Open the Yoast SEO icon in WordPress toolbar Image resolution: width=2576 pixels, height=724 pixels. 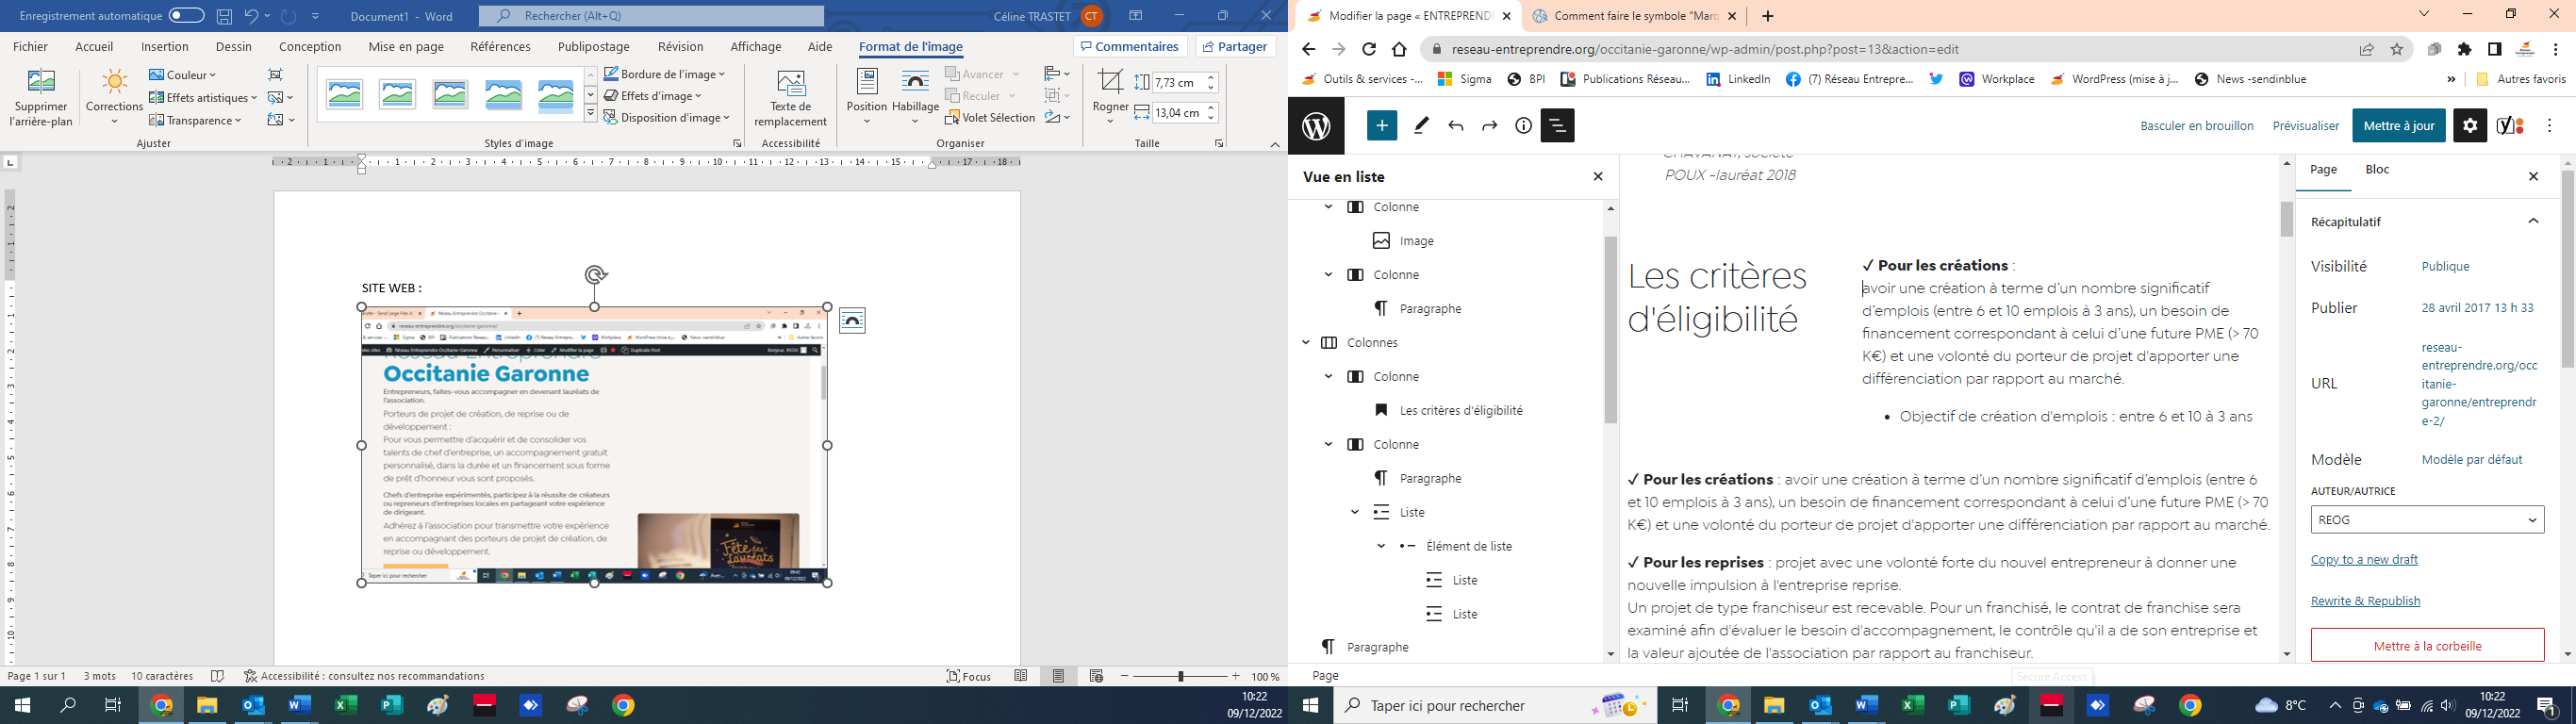point(2510,126)
